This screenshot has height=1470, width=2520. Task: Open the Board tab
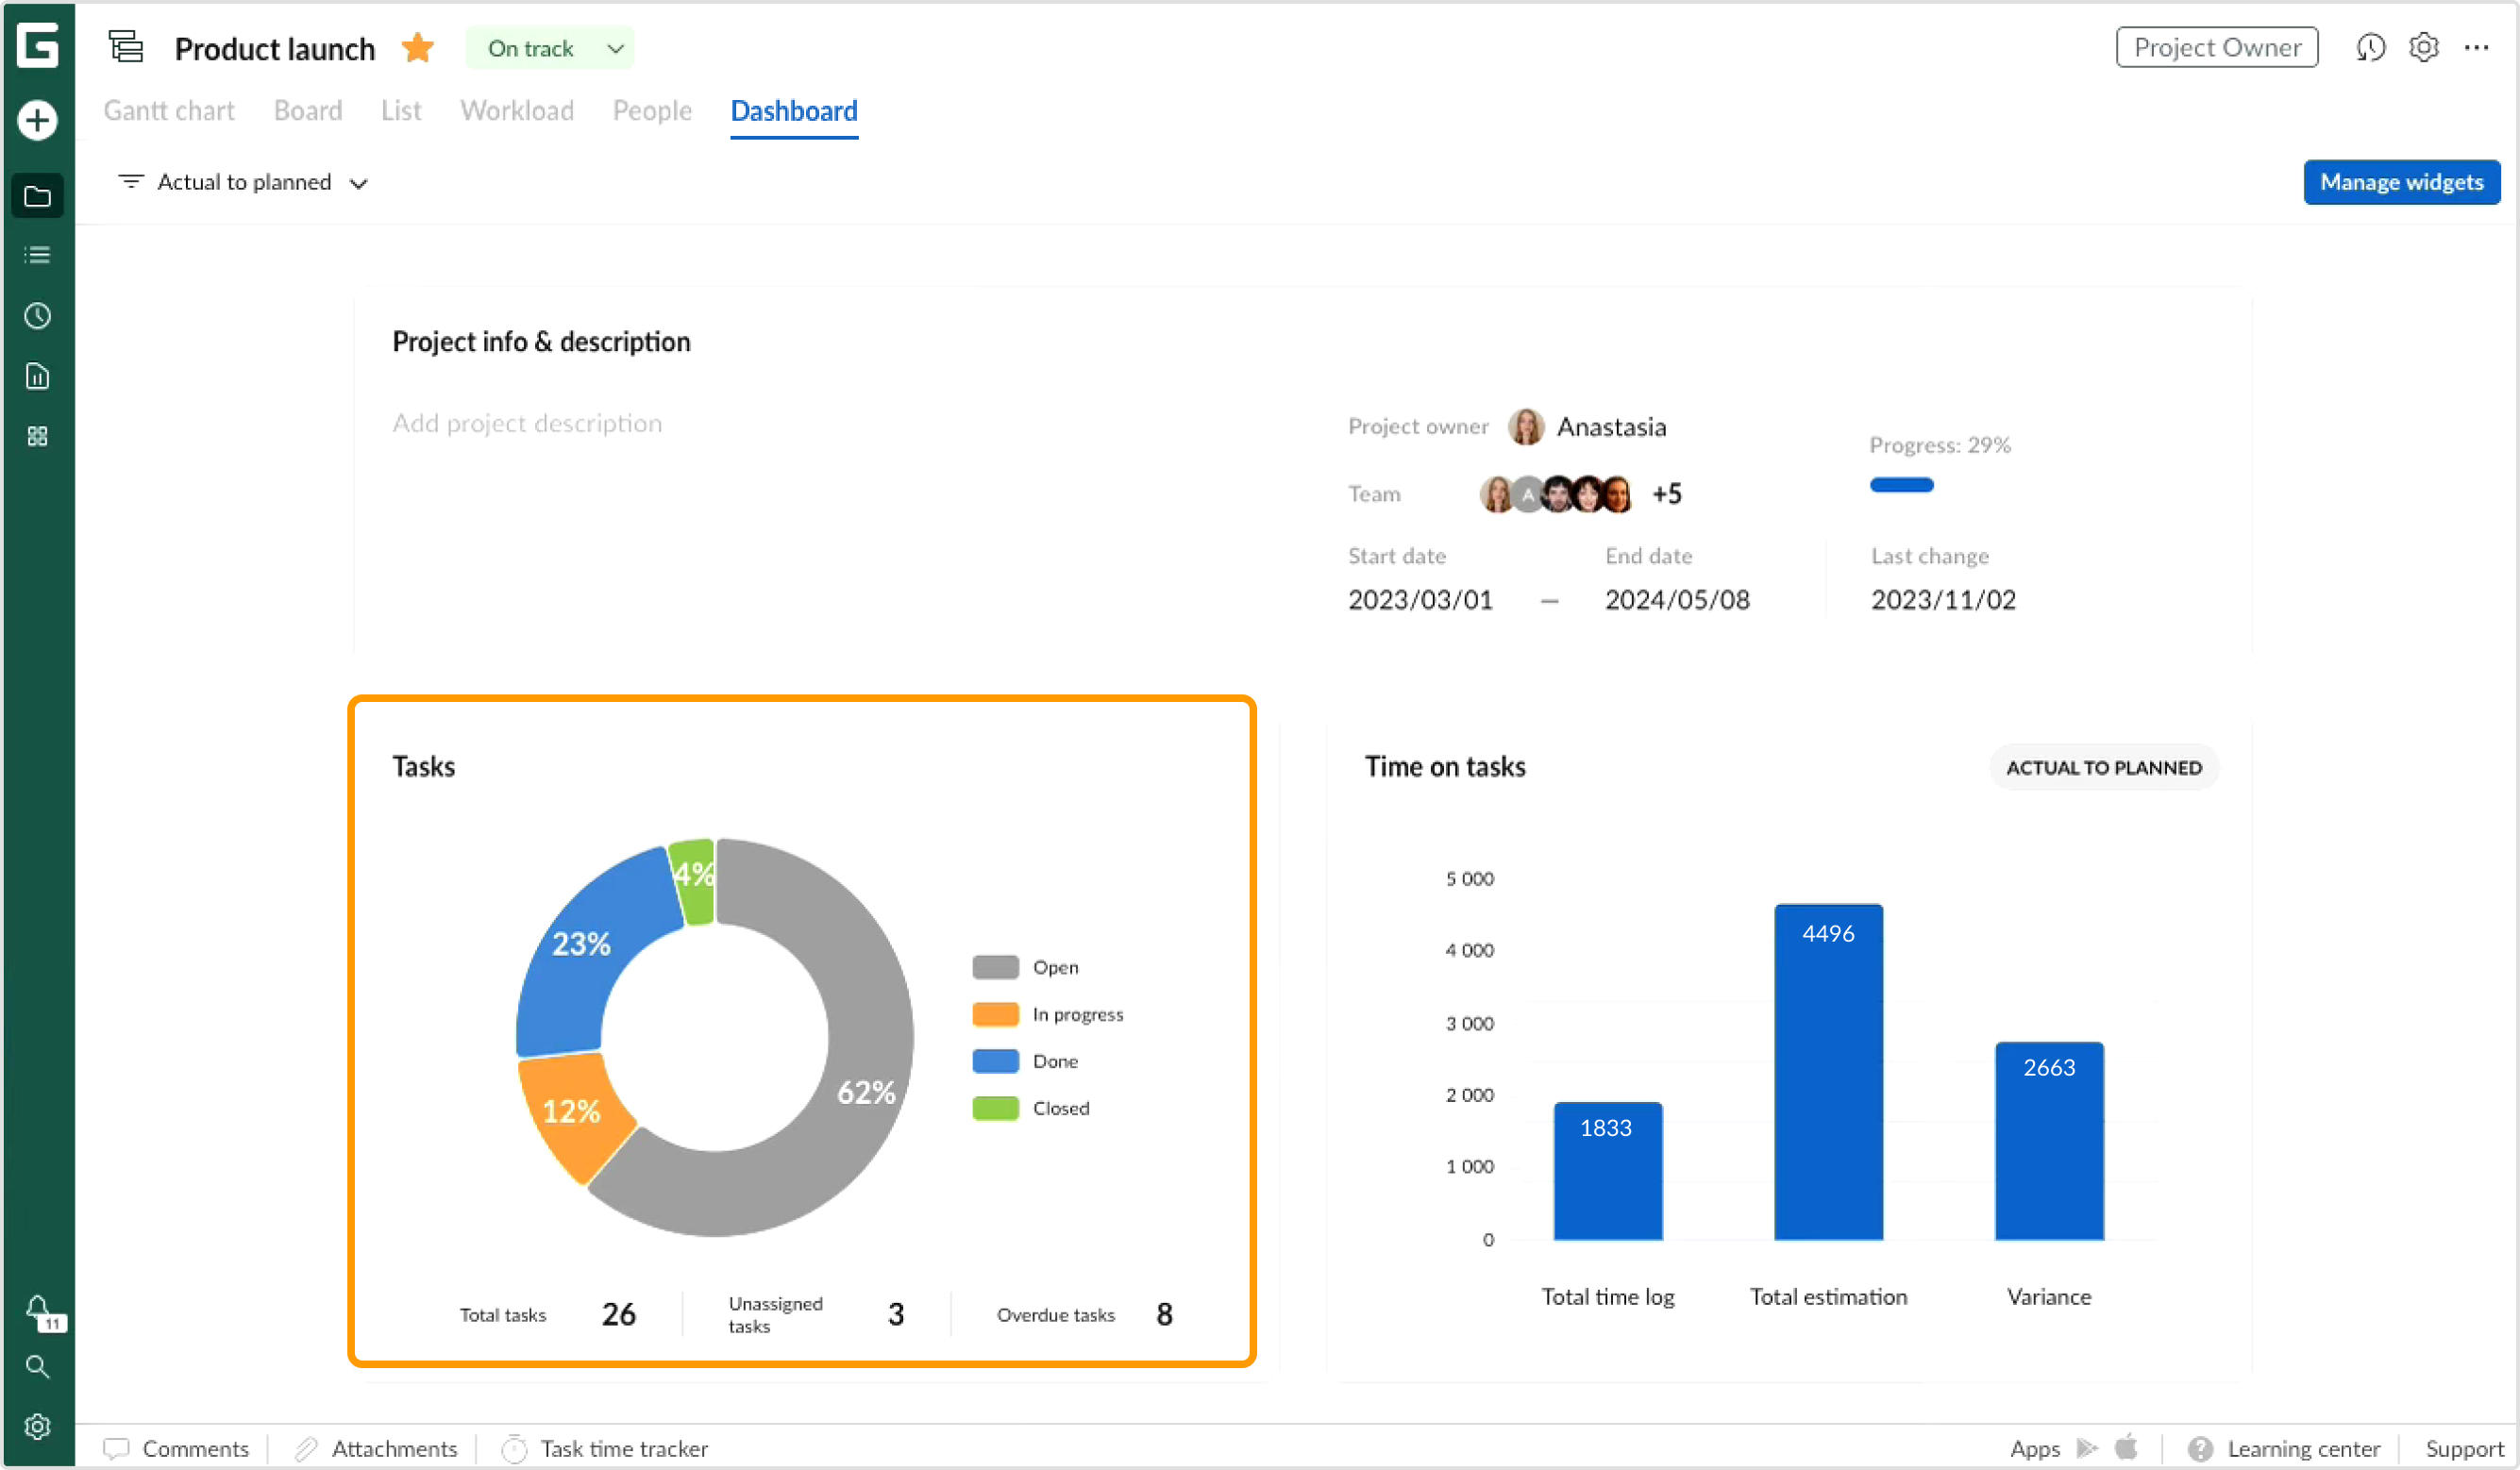coord(307,111)
